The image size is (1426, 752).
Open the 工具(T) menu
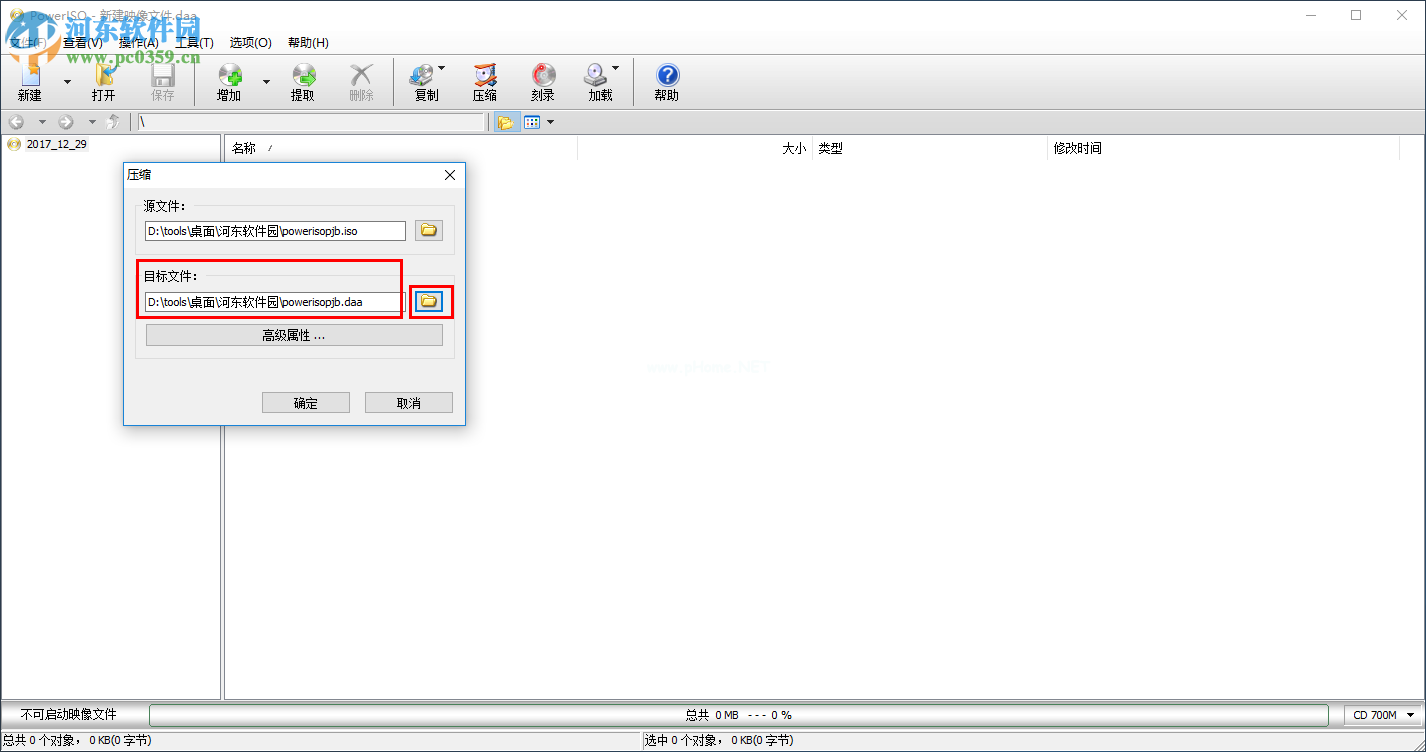tap(194, 43)
